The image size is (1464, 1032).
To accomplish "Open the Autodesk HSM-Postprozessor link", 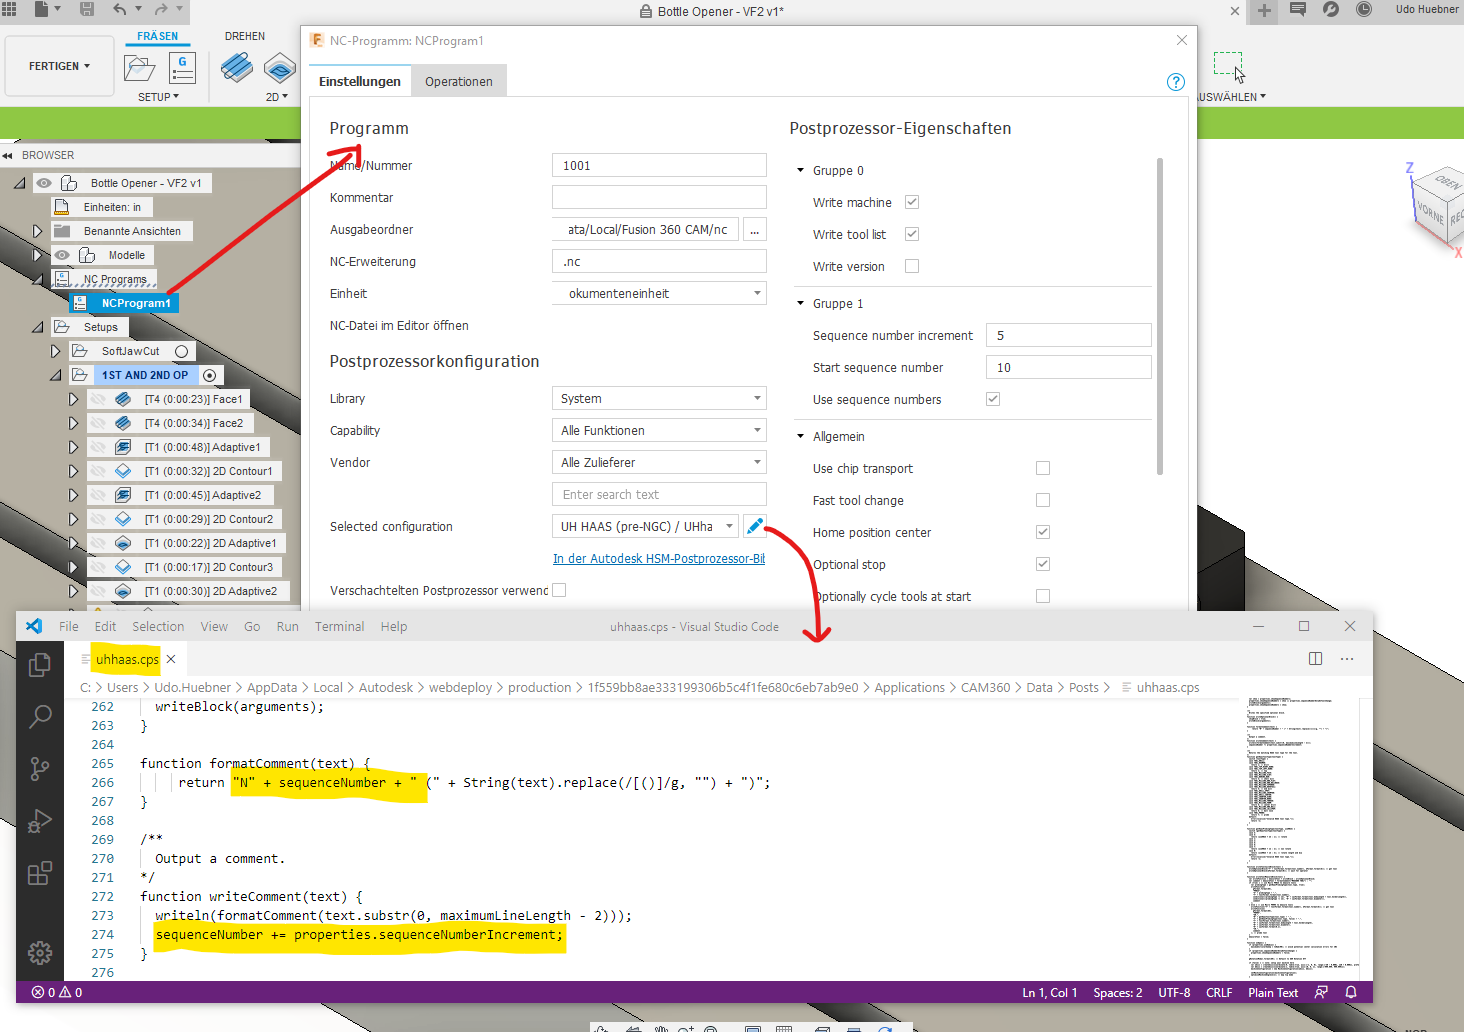I will [x=658, y=558].
